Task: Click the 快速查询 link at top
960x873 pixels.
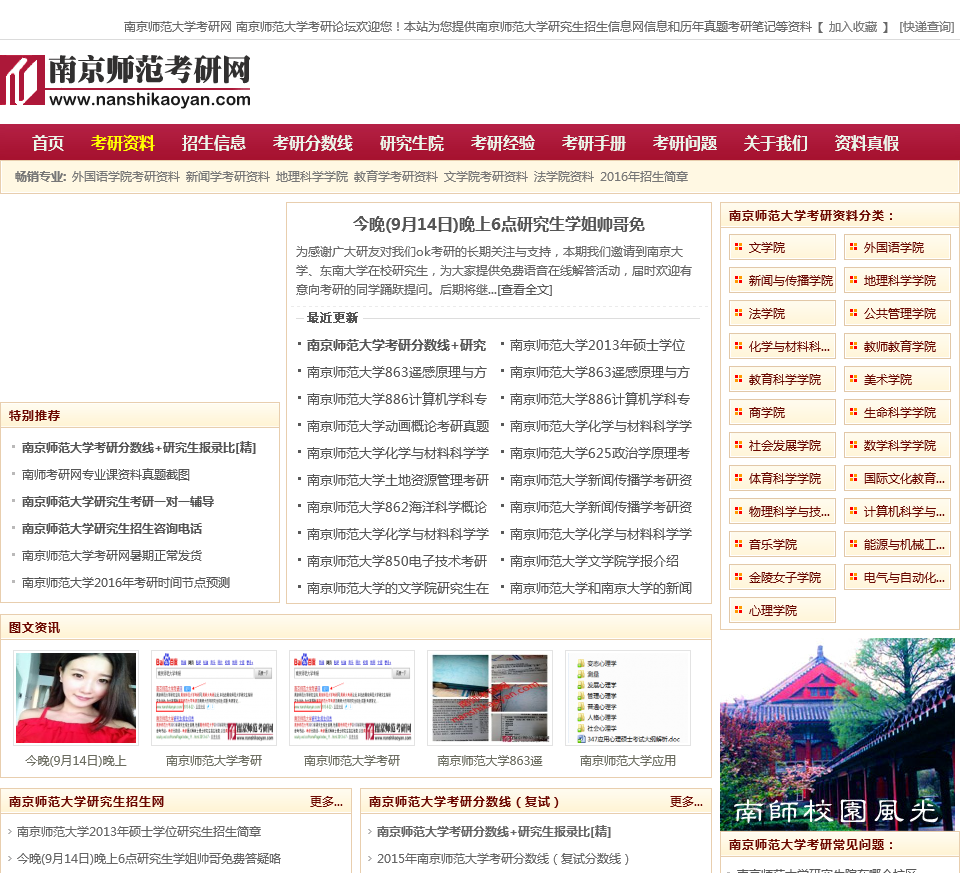Action: (926, 27)
